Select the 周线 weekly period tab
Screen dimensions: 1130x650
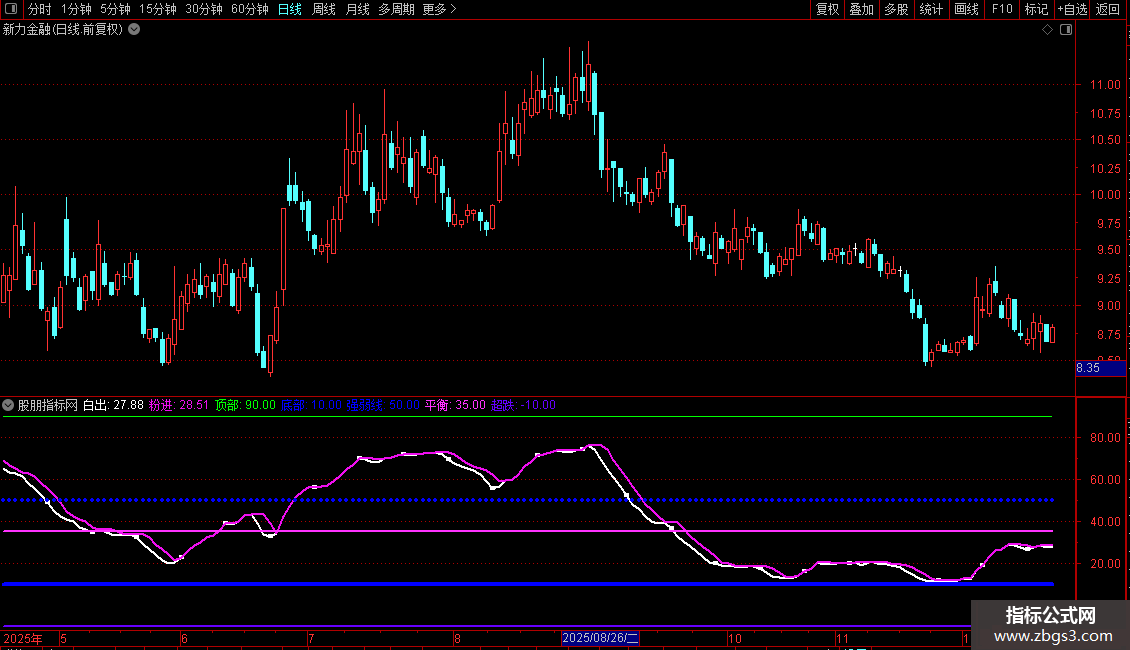tap(324, 10)
